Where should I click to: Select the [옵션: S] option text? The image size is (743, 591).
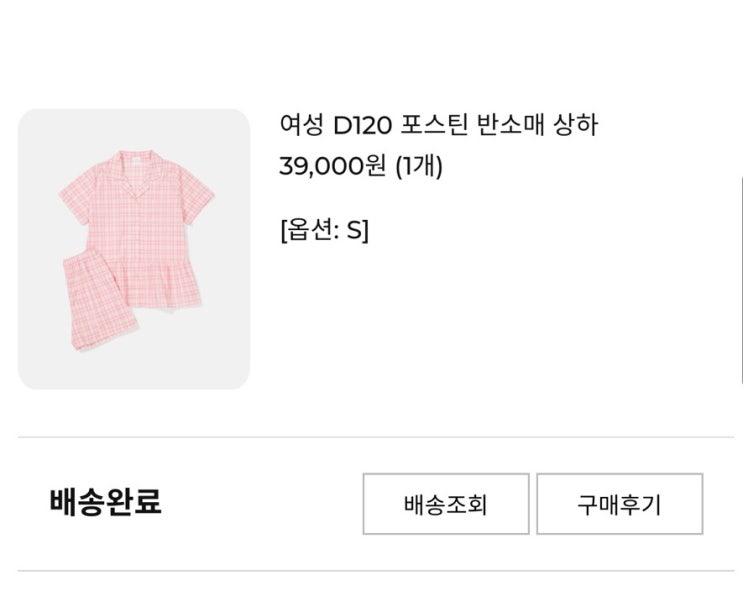[323, 231]
